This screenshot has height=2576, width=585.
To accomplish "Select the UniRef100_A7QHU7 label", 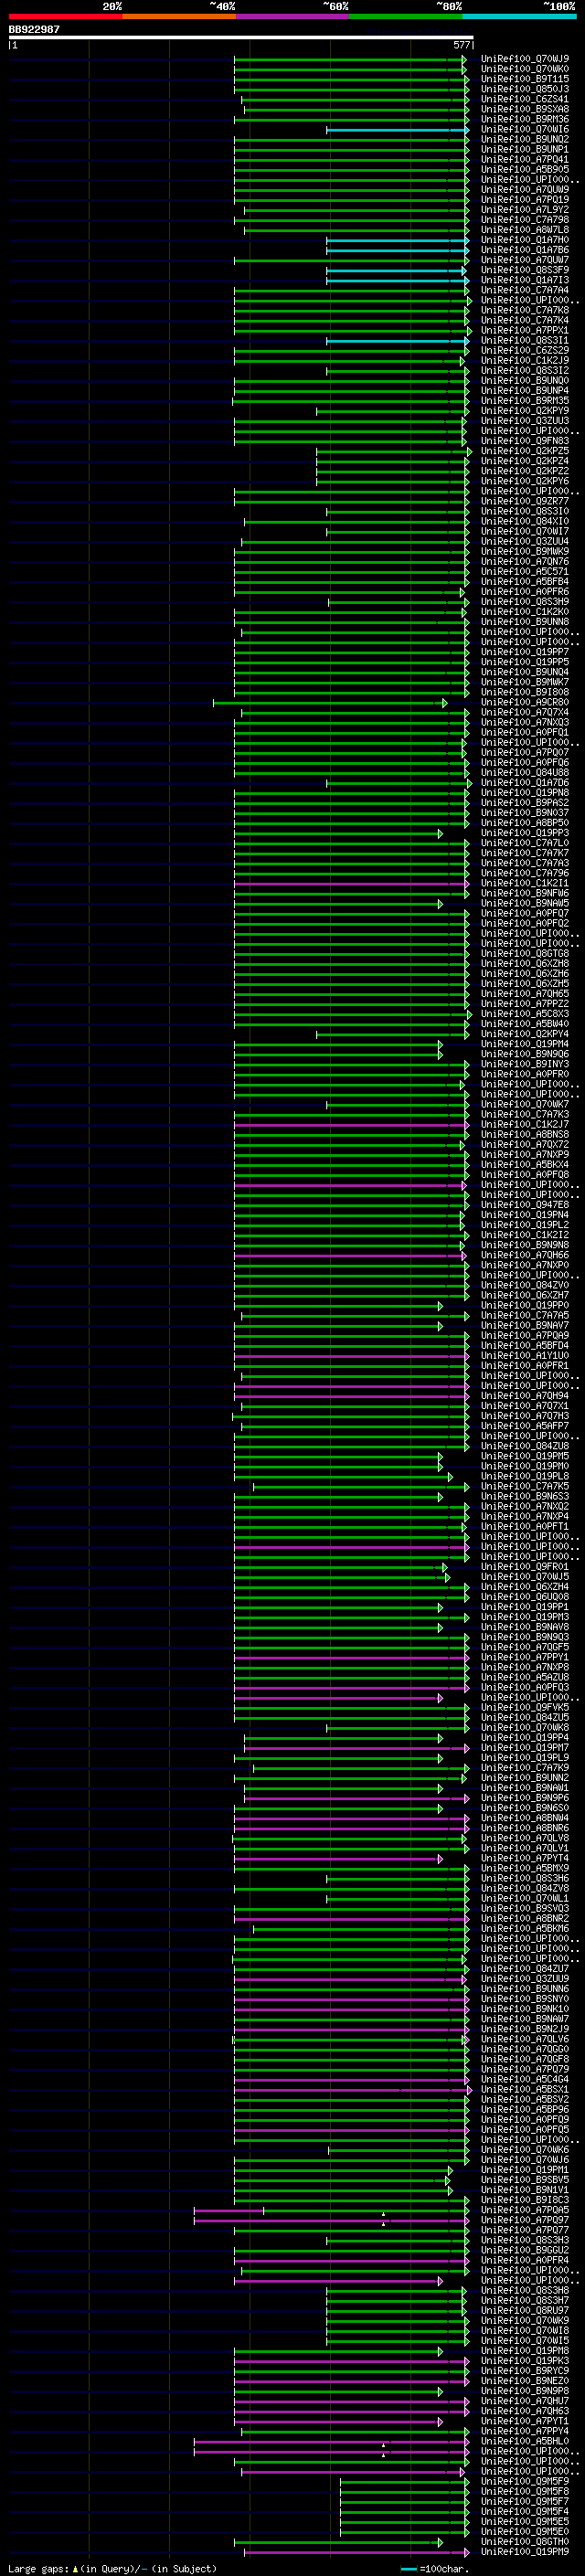I will (525, 2401).
